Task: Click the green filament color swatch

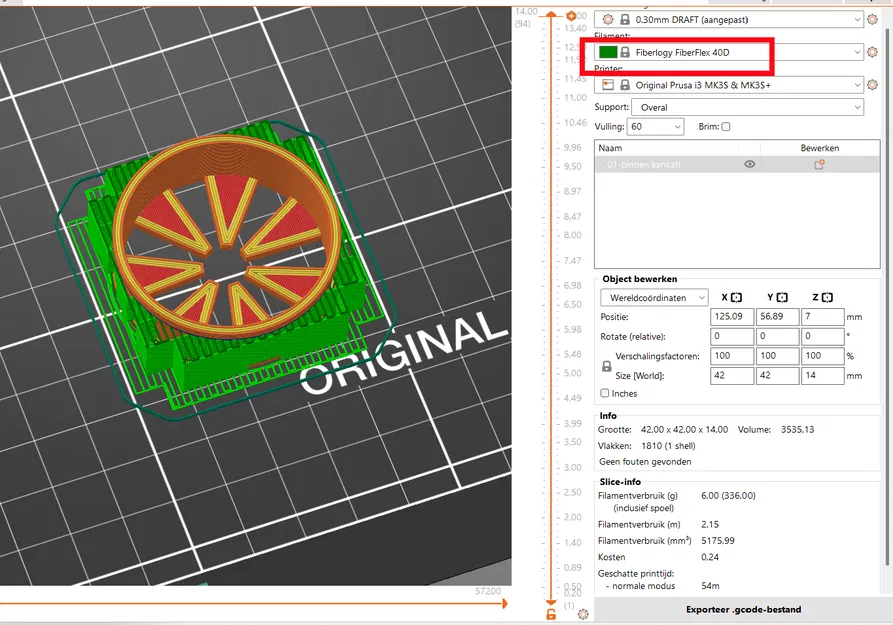Action: pos(608,52)
